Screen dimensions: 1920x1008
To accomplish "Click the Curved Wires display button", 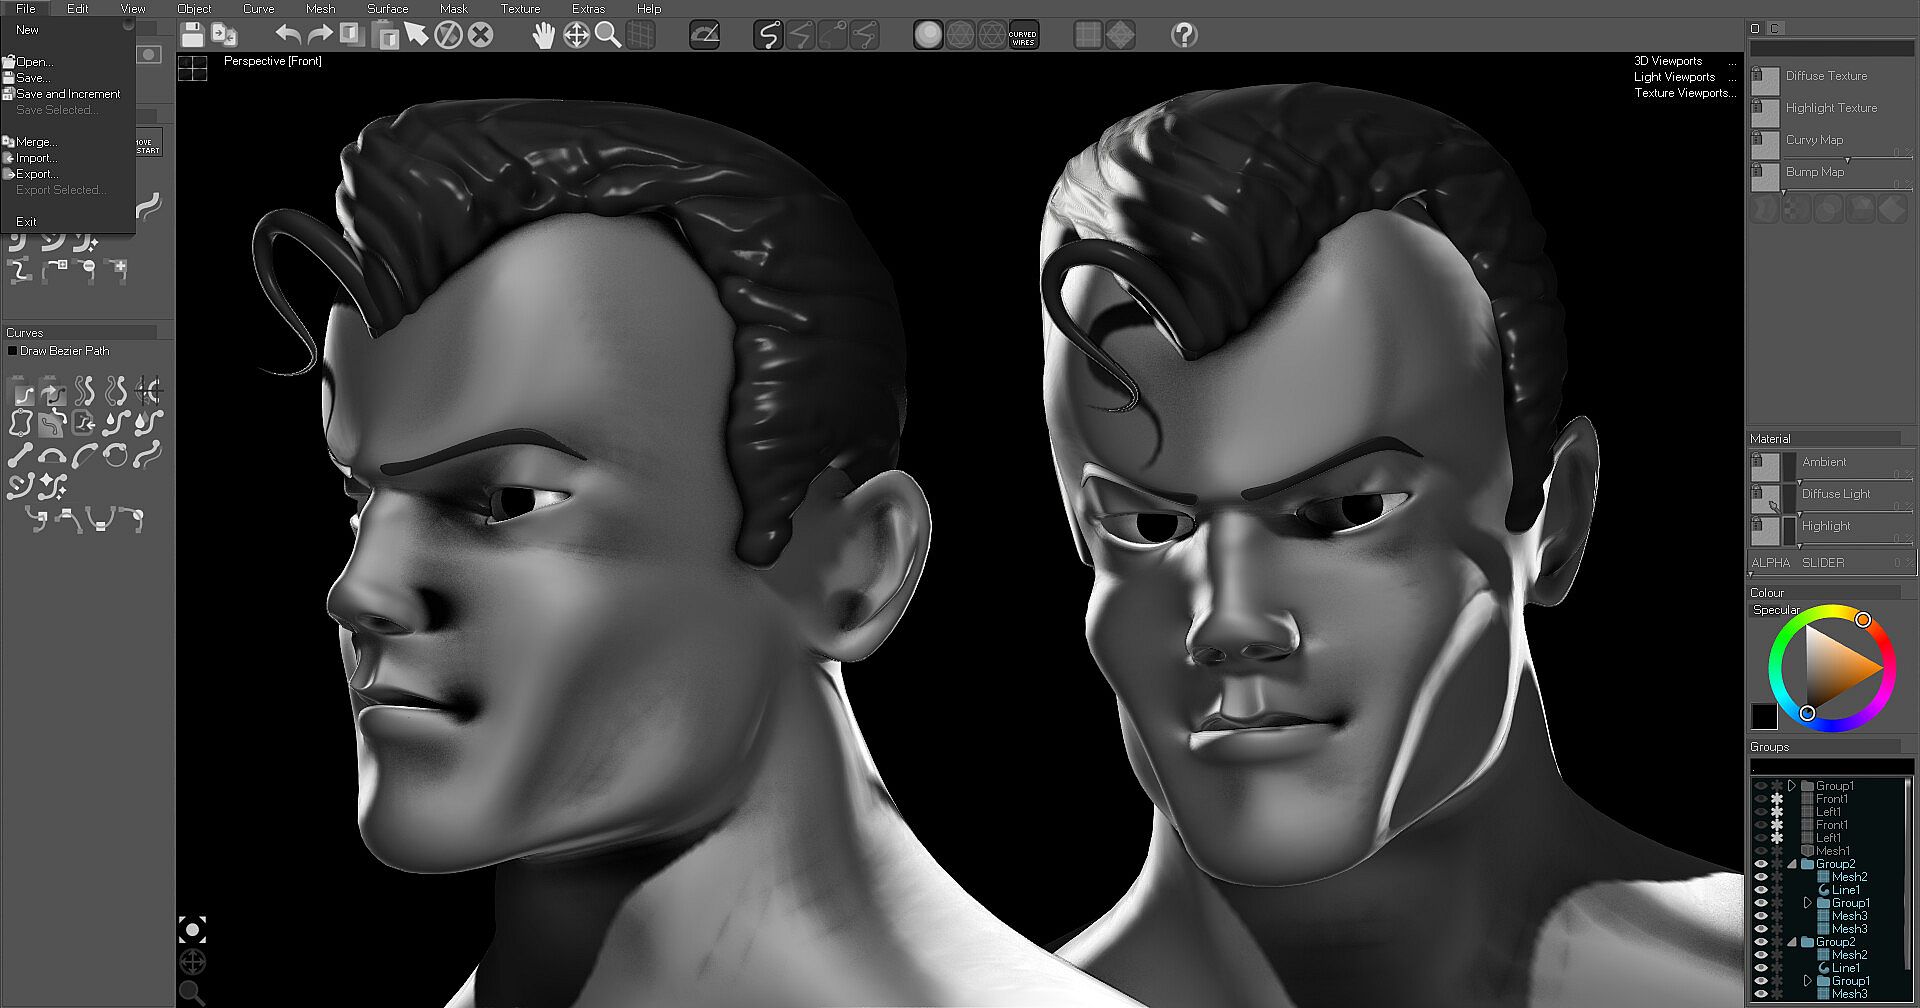I will (1023, 36).
